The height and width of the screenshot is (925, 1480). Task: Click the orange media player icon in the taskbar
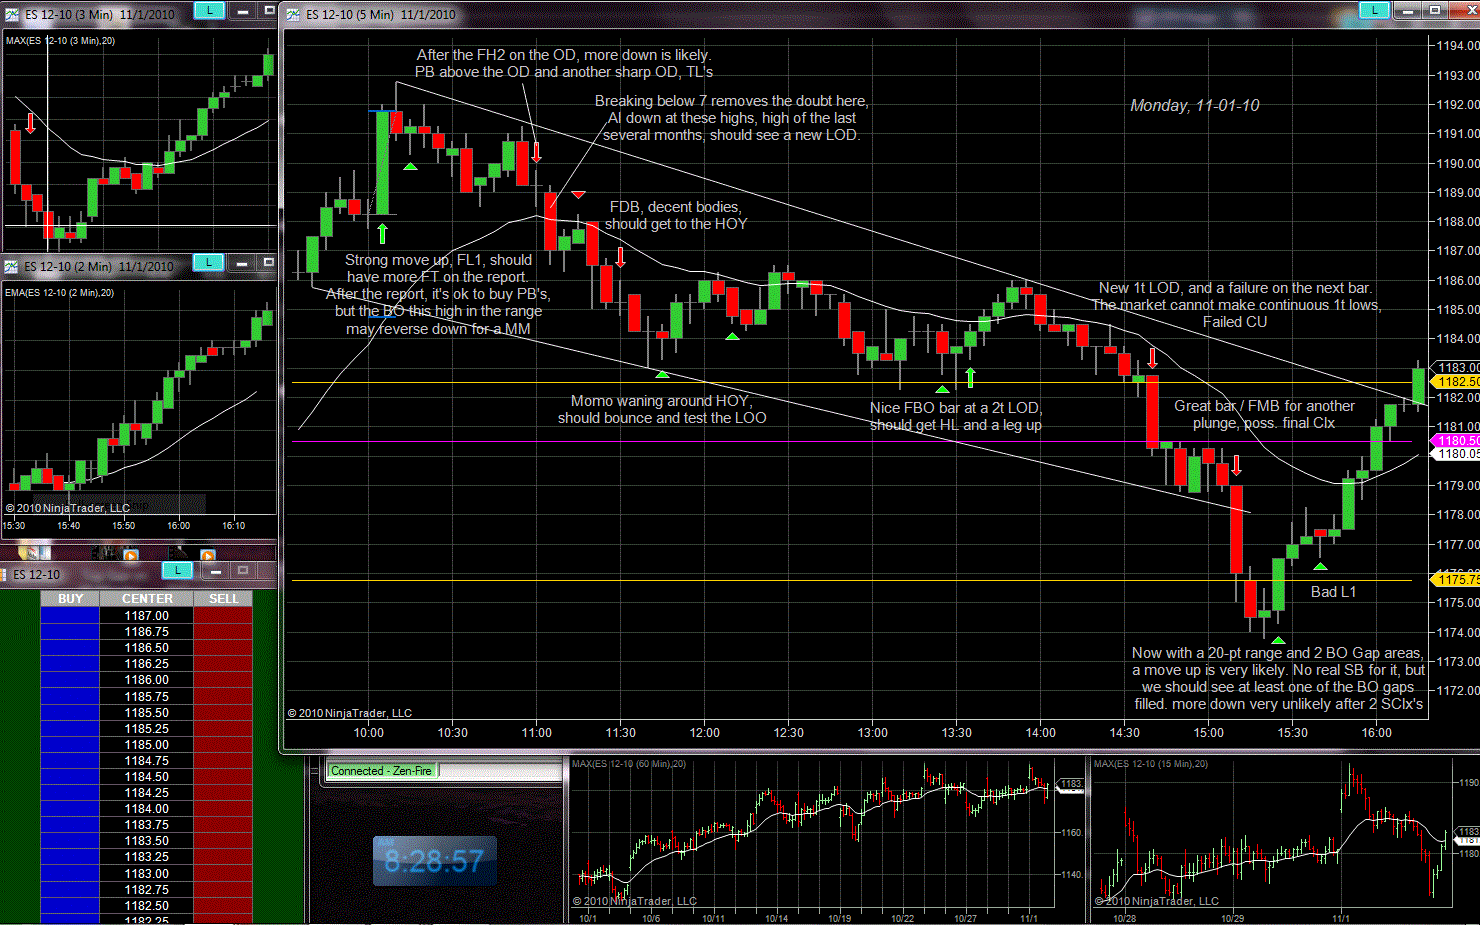coord(130,554)
